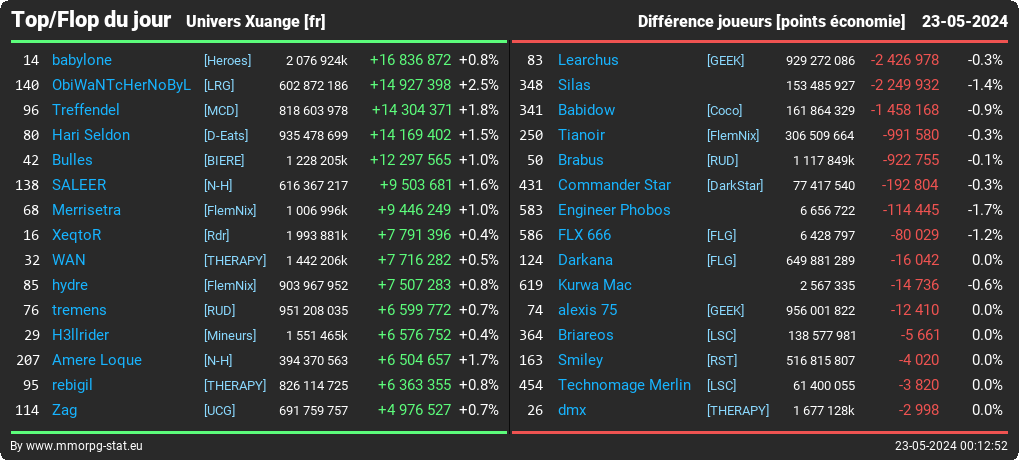1019x460 pixels.
Task: Click the Commander Star player name
Action: (x=614, y=185)
